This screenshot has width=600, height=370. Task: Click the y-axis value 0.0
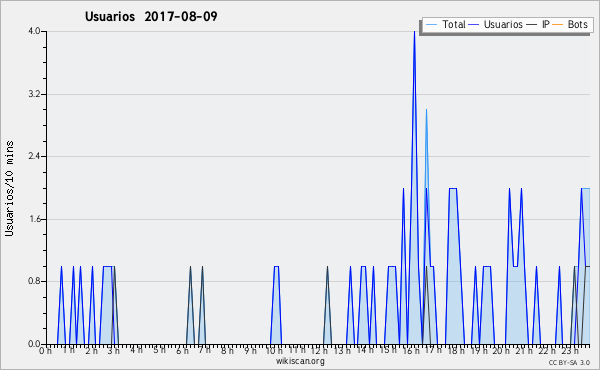34,344
